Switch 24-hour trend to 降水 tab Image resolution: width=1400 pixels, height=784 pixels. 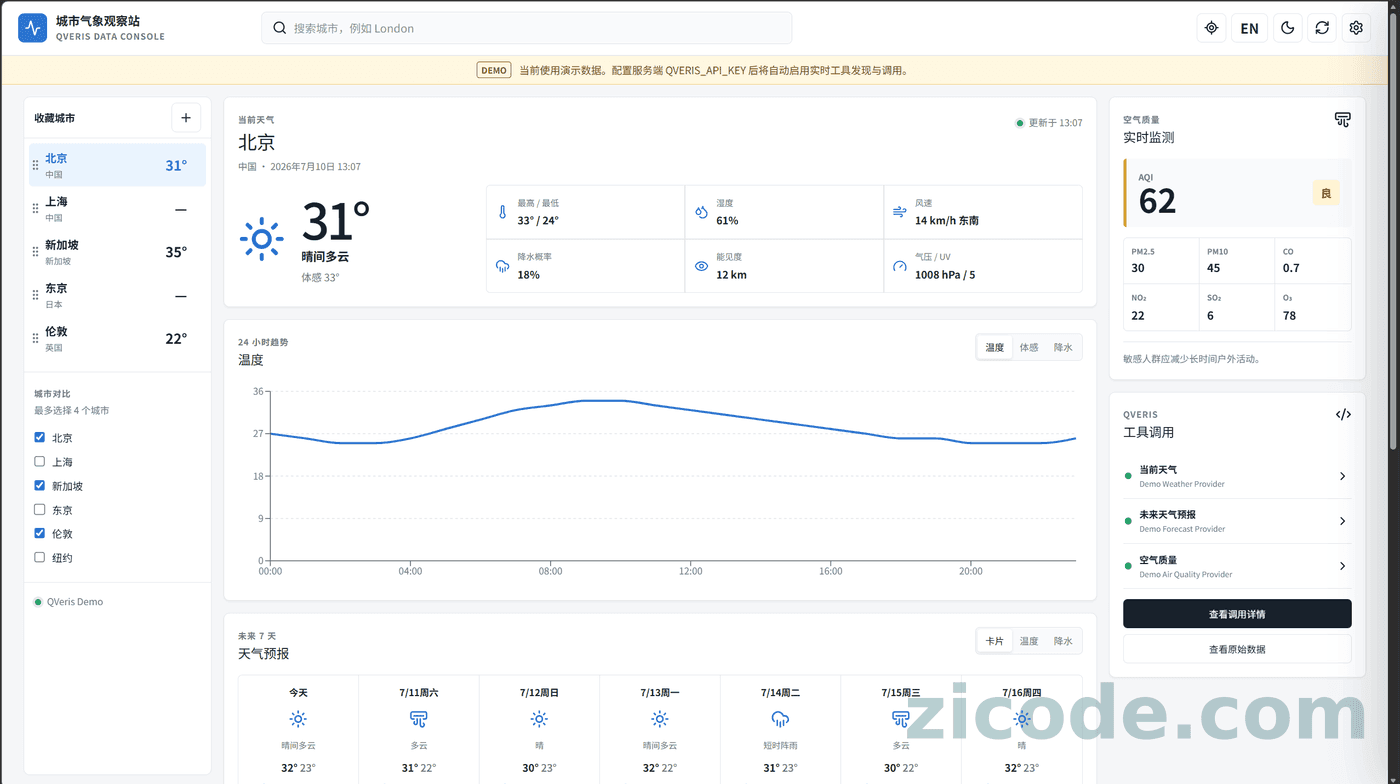click(1063, 347)
